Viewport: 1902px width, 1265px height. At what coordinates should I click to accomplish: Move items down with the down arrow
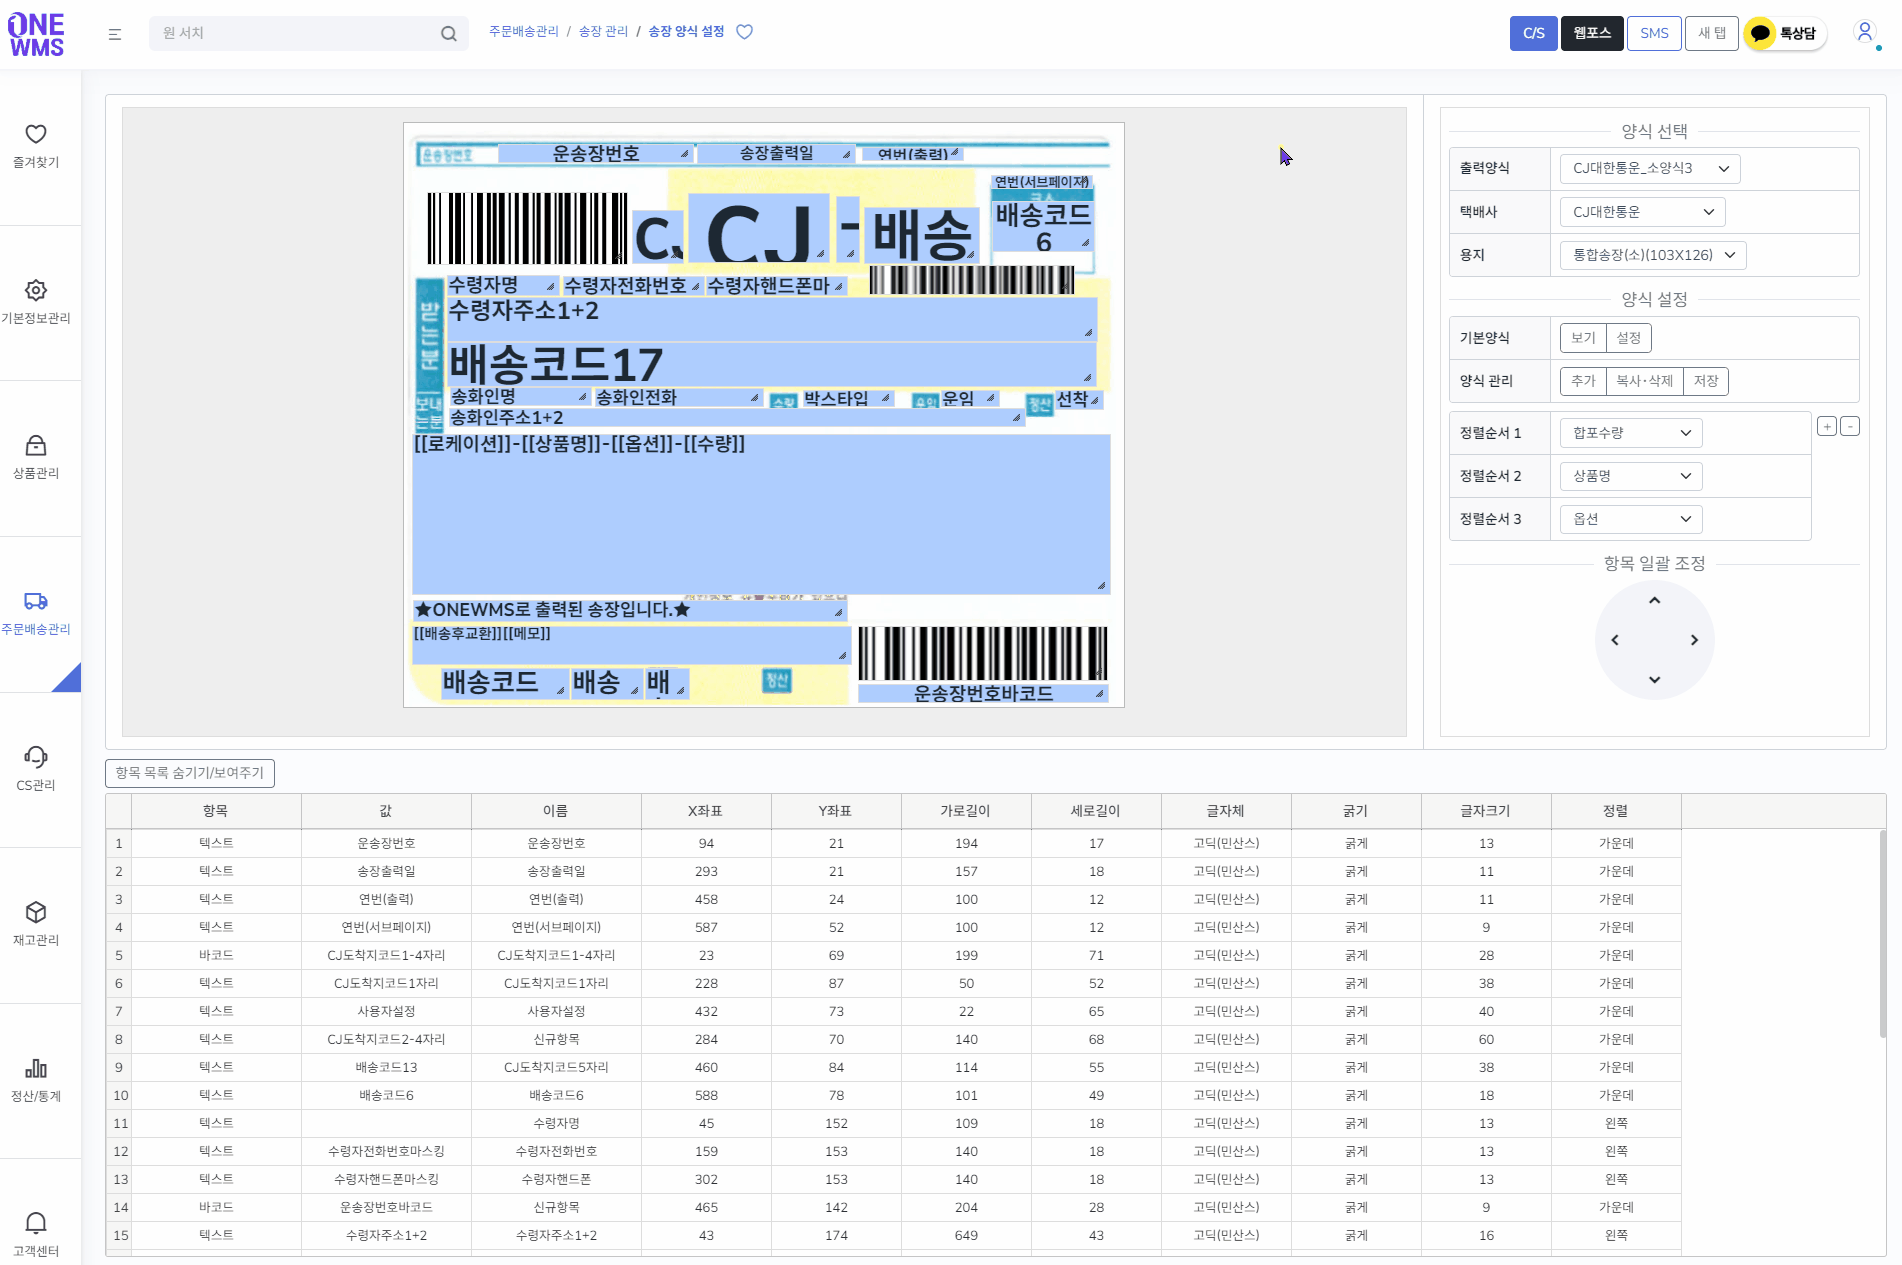(x=1654, y=680)
